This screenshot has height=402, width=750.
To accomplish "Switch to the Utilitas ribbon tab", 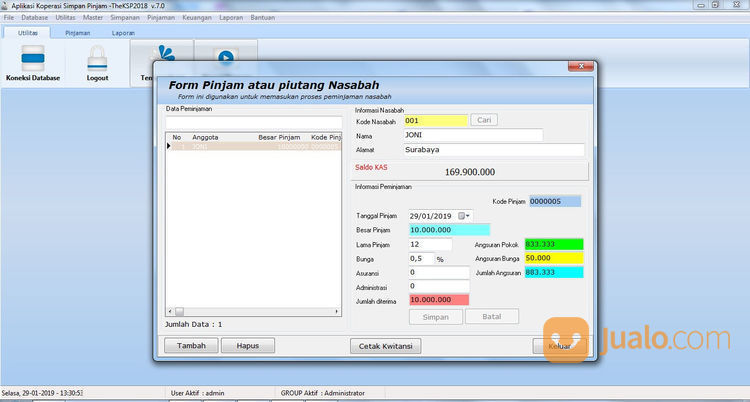I will click(x=27, y=33).
